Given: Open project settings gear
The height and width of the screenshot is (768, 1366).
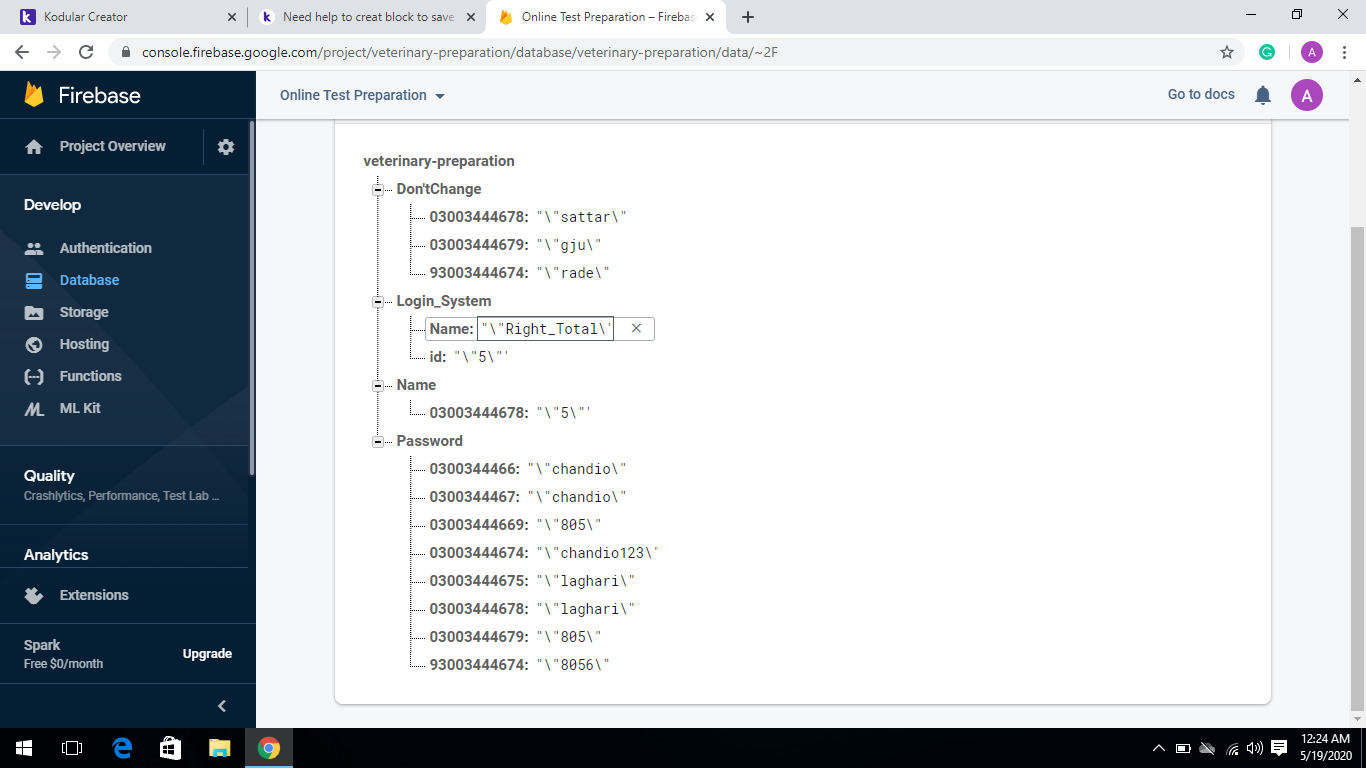Looking at the screenshot, I should [225, 146].
